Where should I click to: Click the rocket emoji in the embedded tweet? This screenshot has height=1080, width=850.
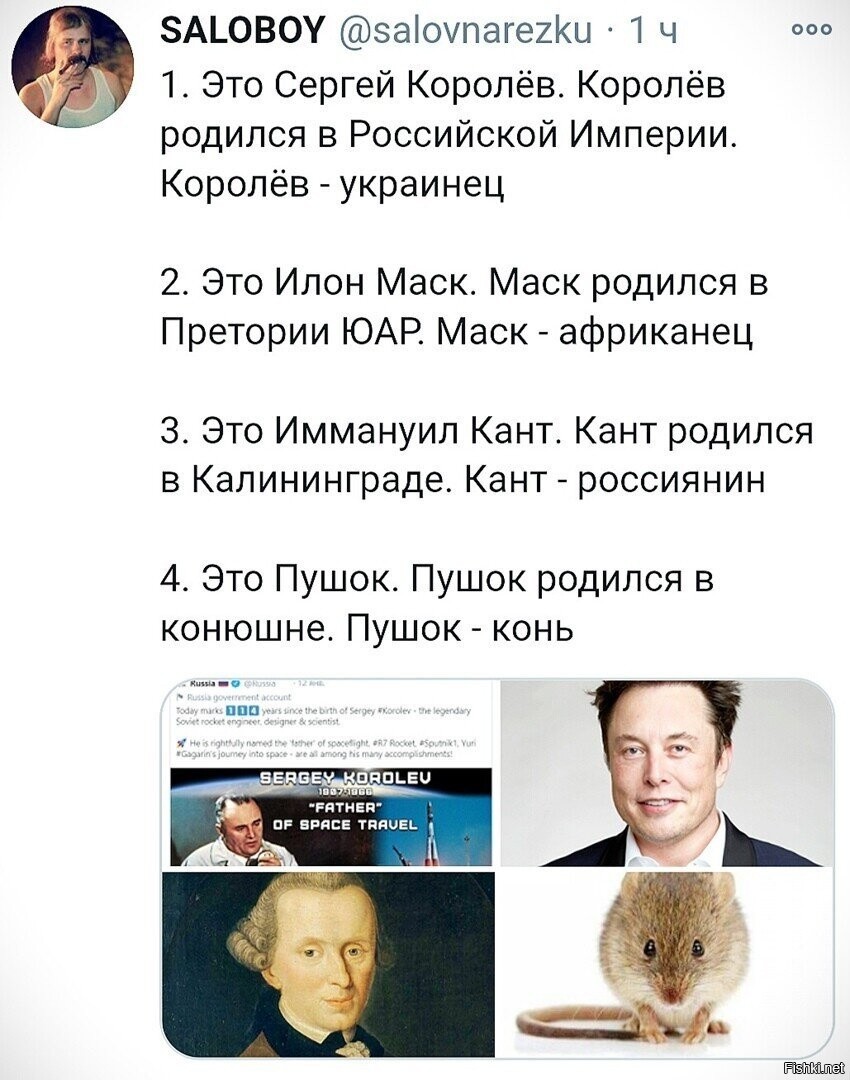[182, 742]
